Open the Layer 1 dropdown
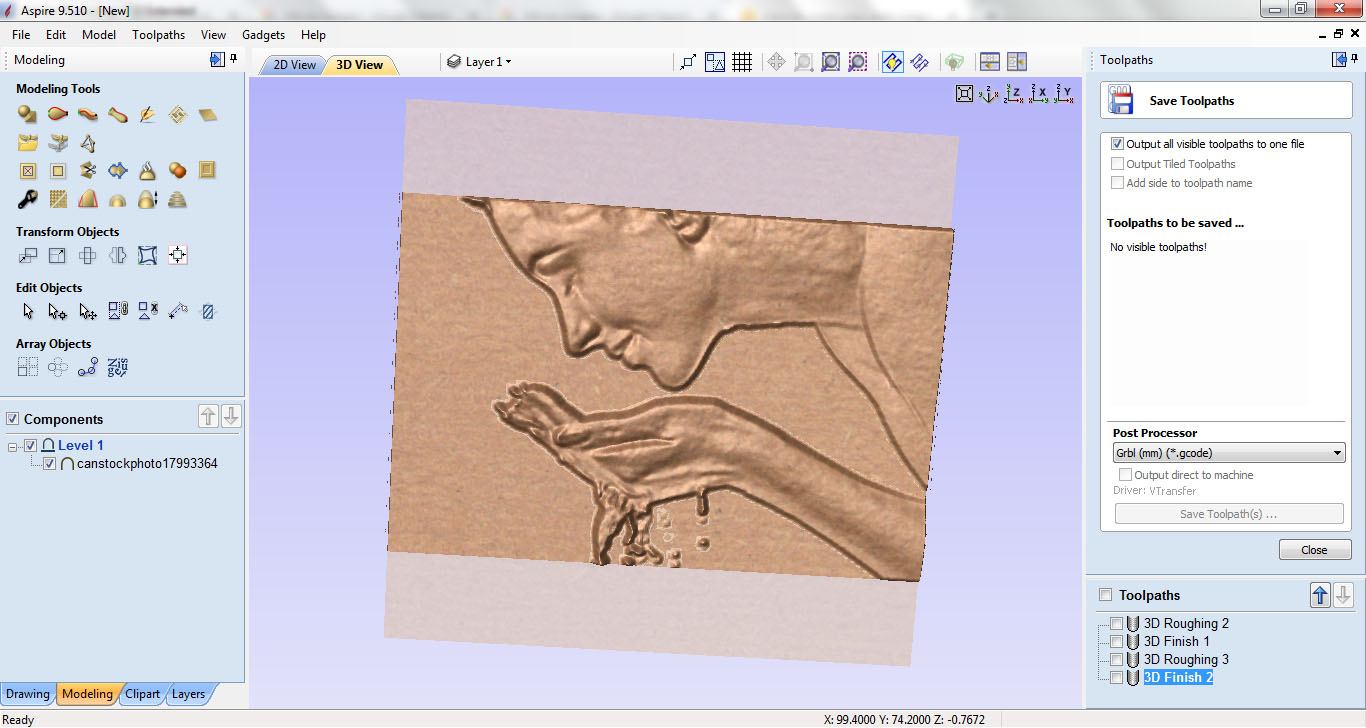Screen dimensions: 1366x728 point(480,62)
